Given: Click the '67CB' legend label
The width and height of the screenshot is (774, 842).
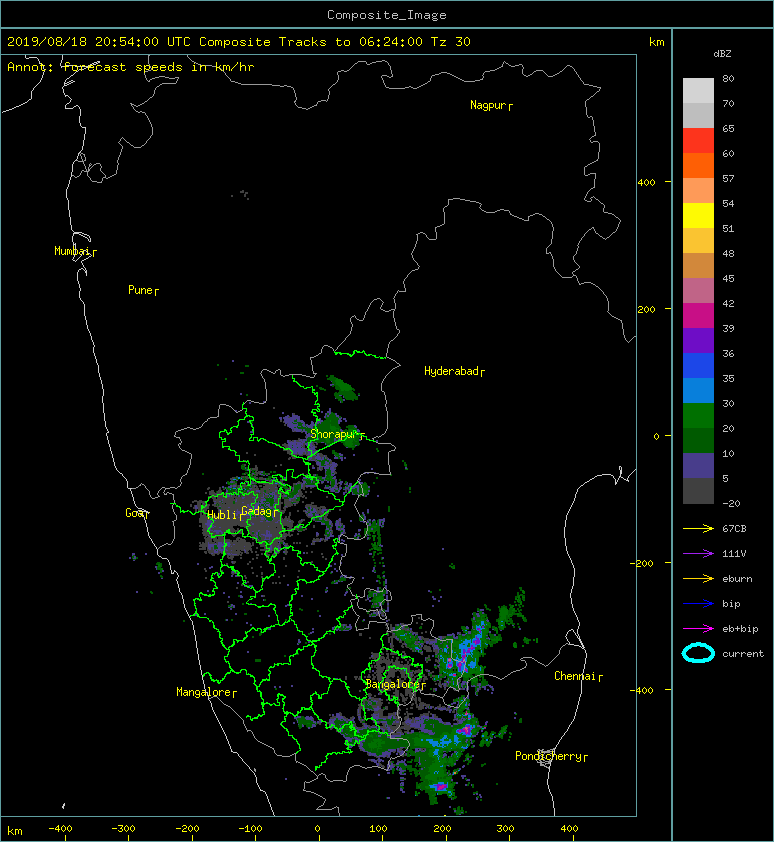Looking at the screenshot, I should click(734, 529).
